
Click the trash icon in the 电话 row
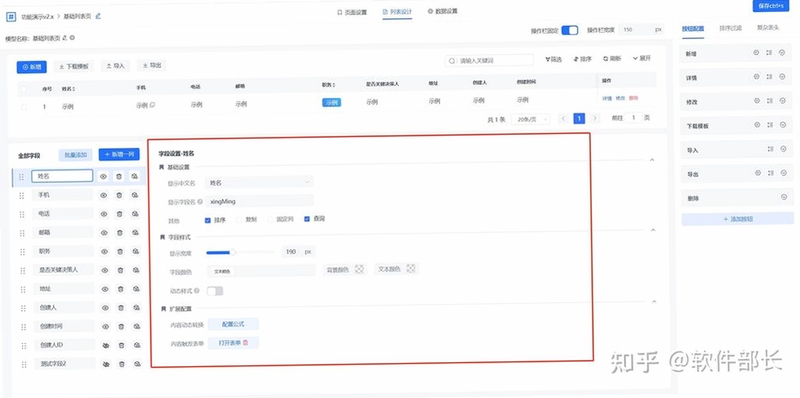[119, 214]
